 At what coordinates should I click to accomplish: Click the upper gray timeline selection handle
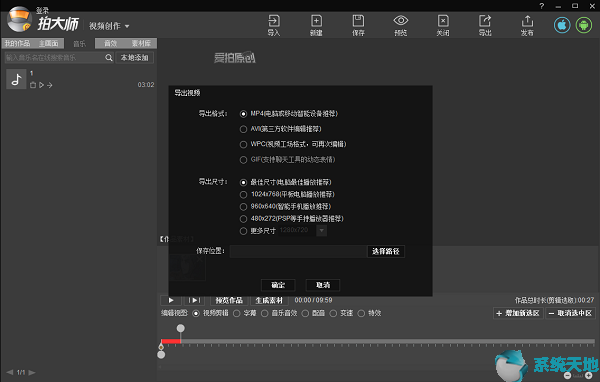coord(181,328)
